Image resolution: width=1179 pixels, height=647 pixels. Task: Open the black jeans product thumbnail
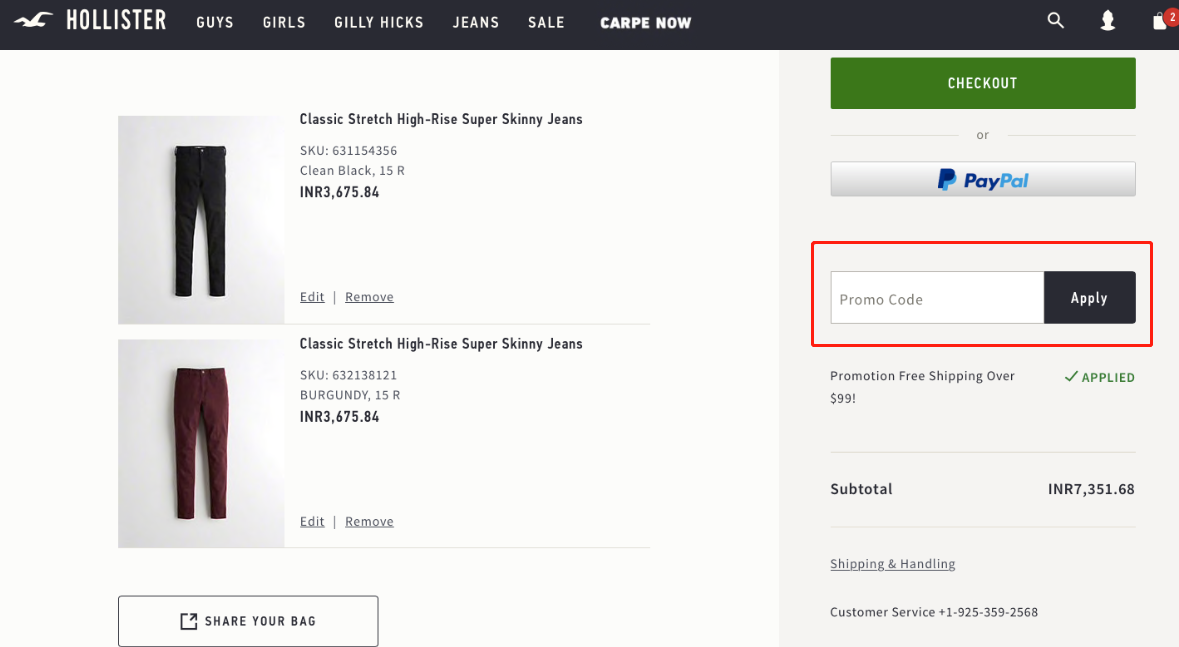click(201, 220)
